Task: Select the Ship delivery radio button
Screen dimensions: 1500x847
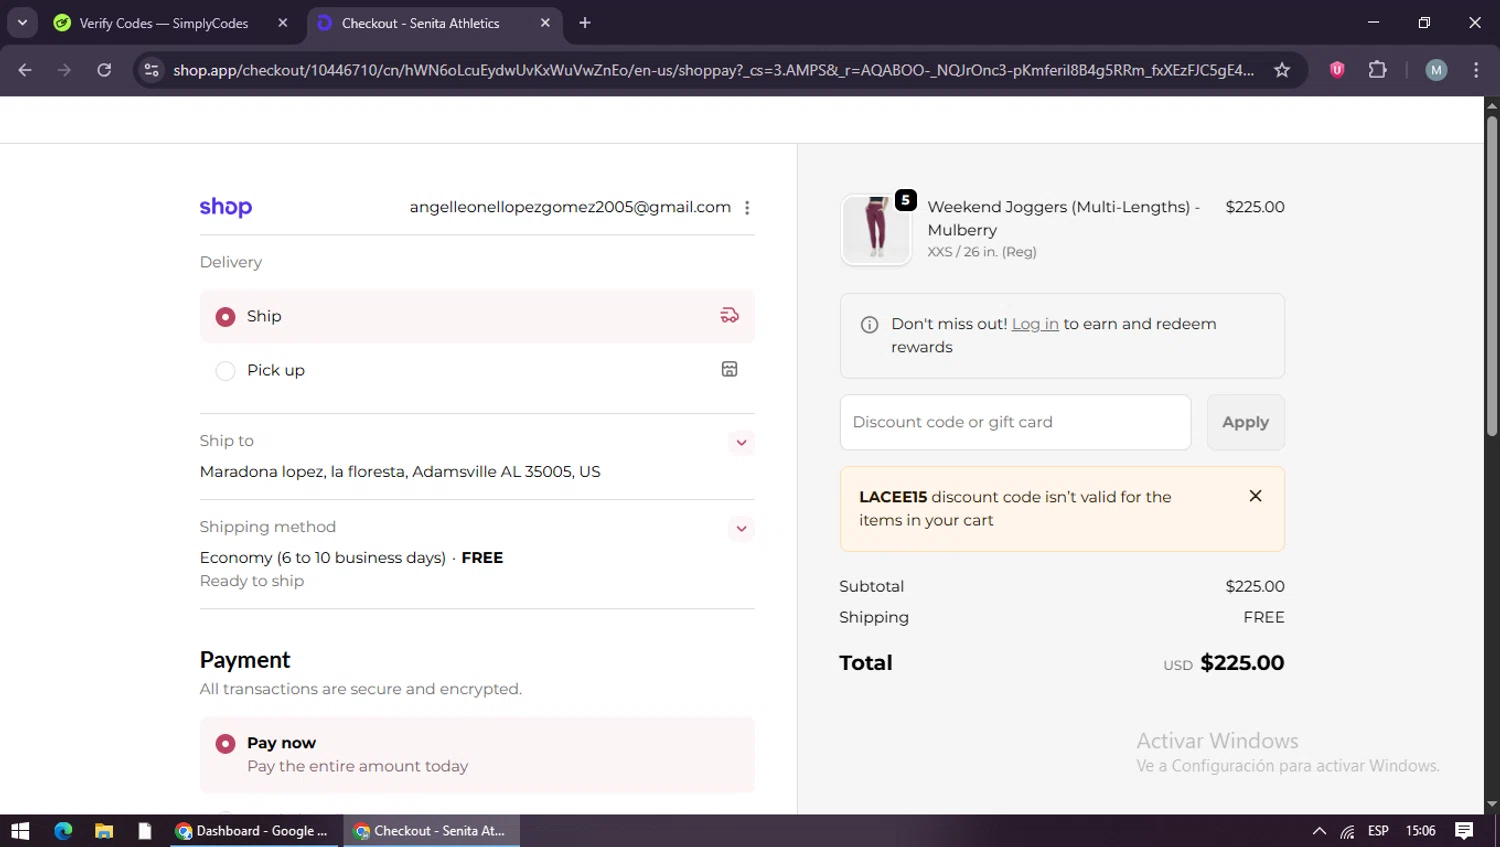Action: pyautogui.click(x=226, y=317)
